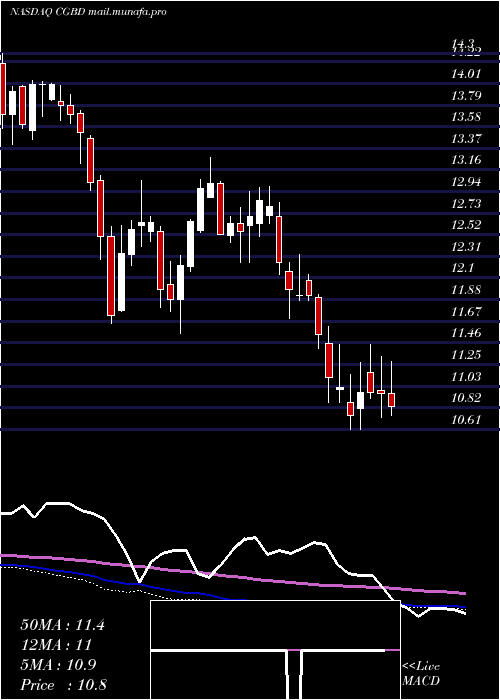Click the last red candlestick on the chart
Image resolution: width=500 pixels, height=700 pixels.
392,400
